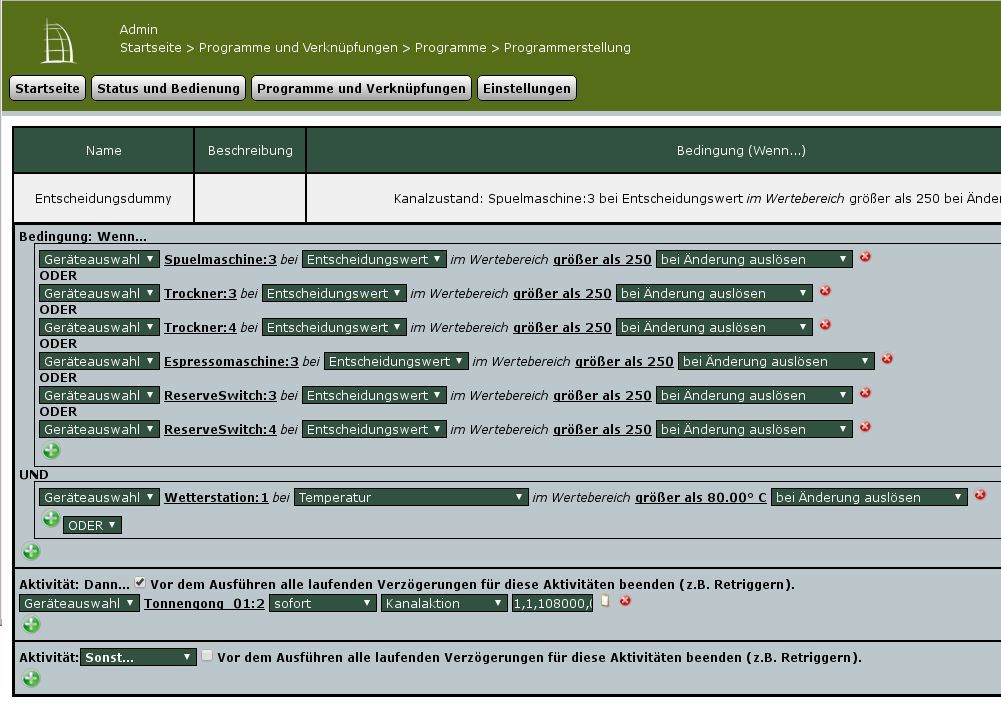Add a condition below ReserveSwitch:4 row
Screen dimensions: 1001x710
[51, 451]
